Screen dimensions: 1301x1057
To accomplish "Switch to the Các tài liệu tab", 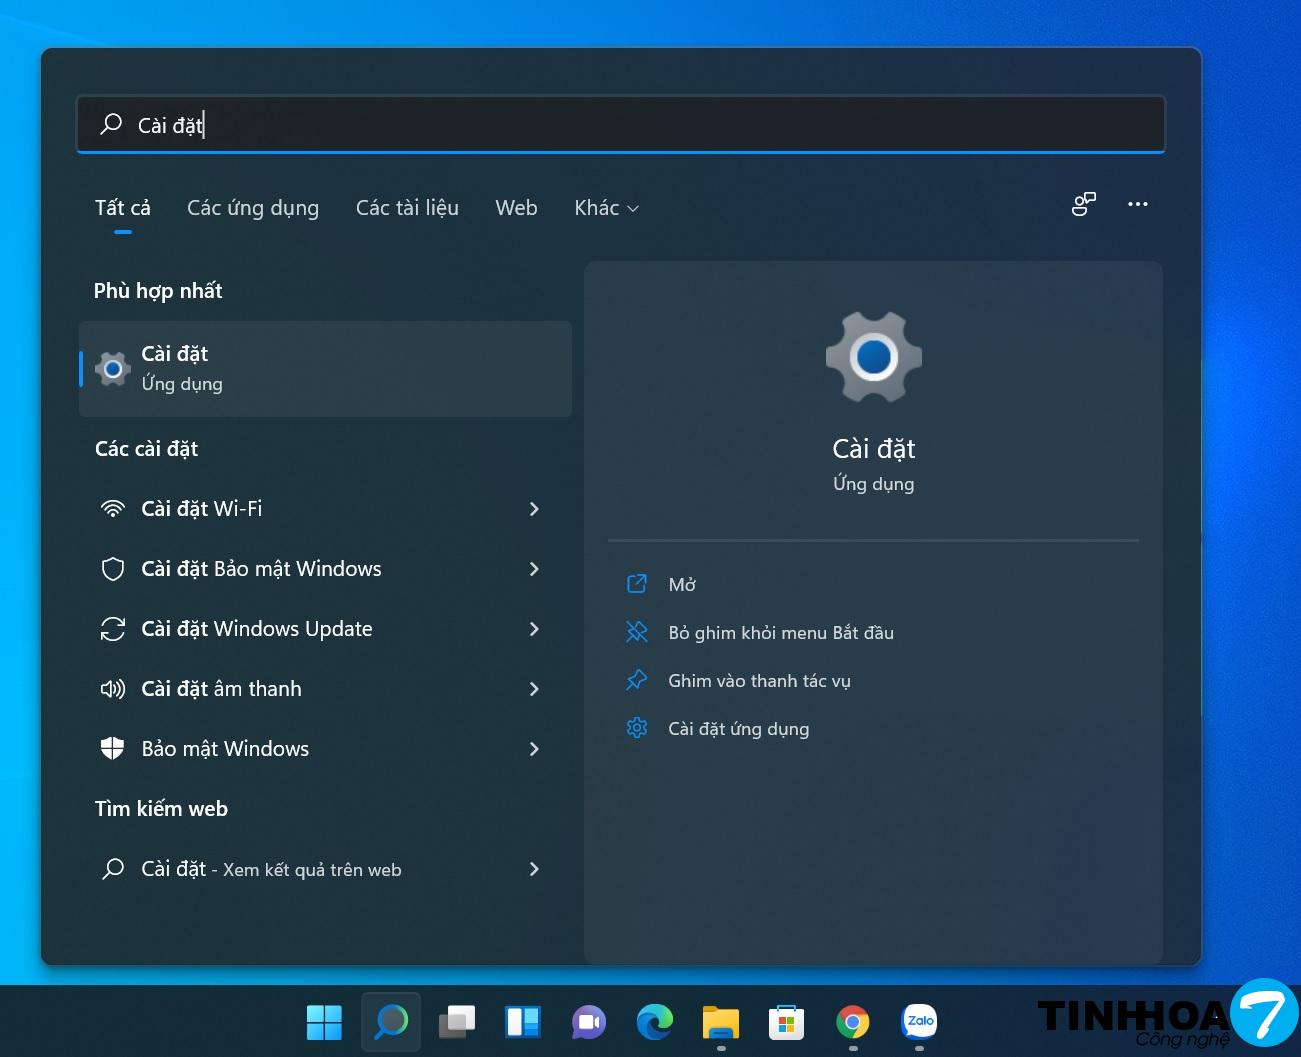I will click(407, 208).
